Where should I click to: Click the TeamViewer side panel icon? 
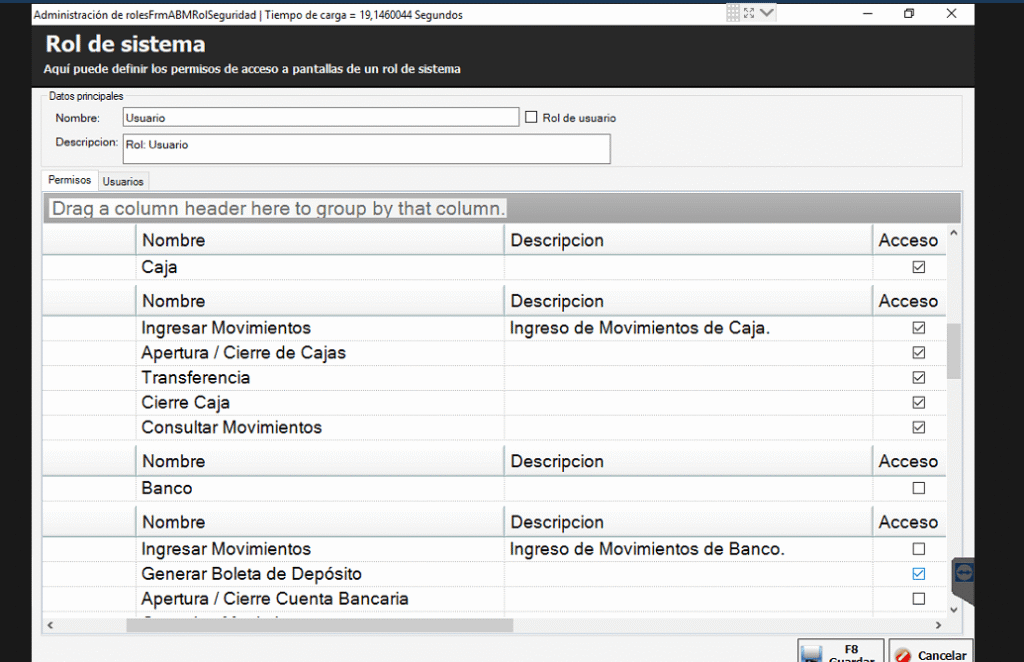point(965,573)
